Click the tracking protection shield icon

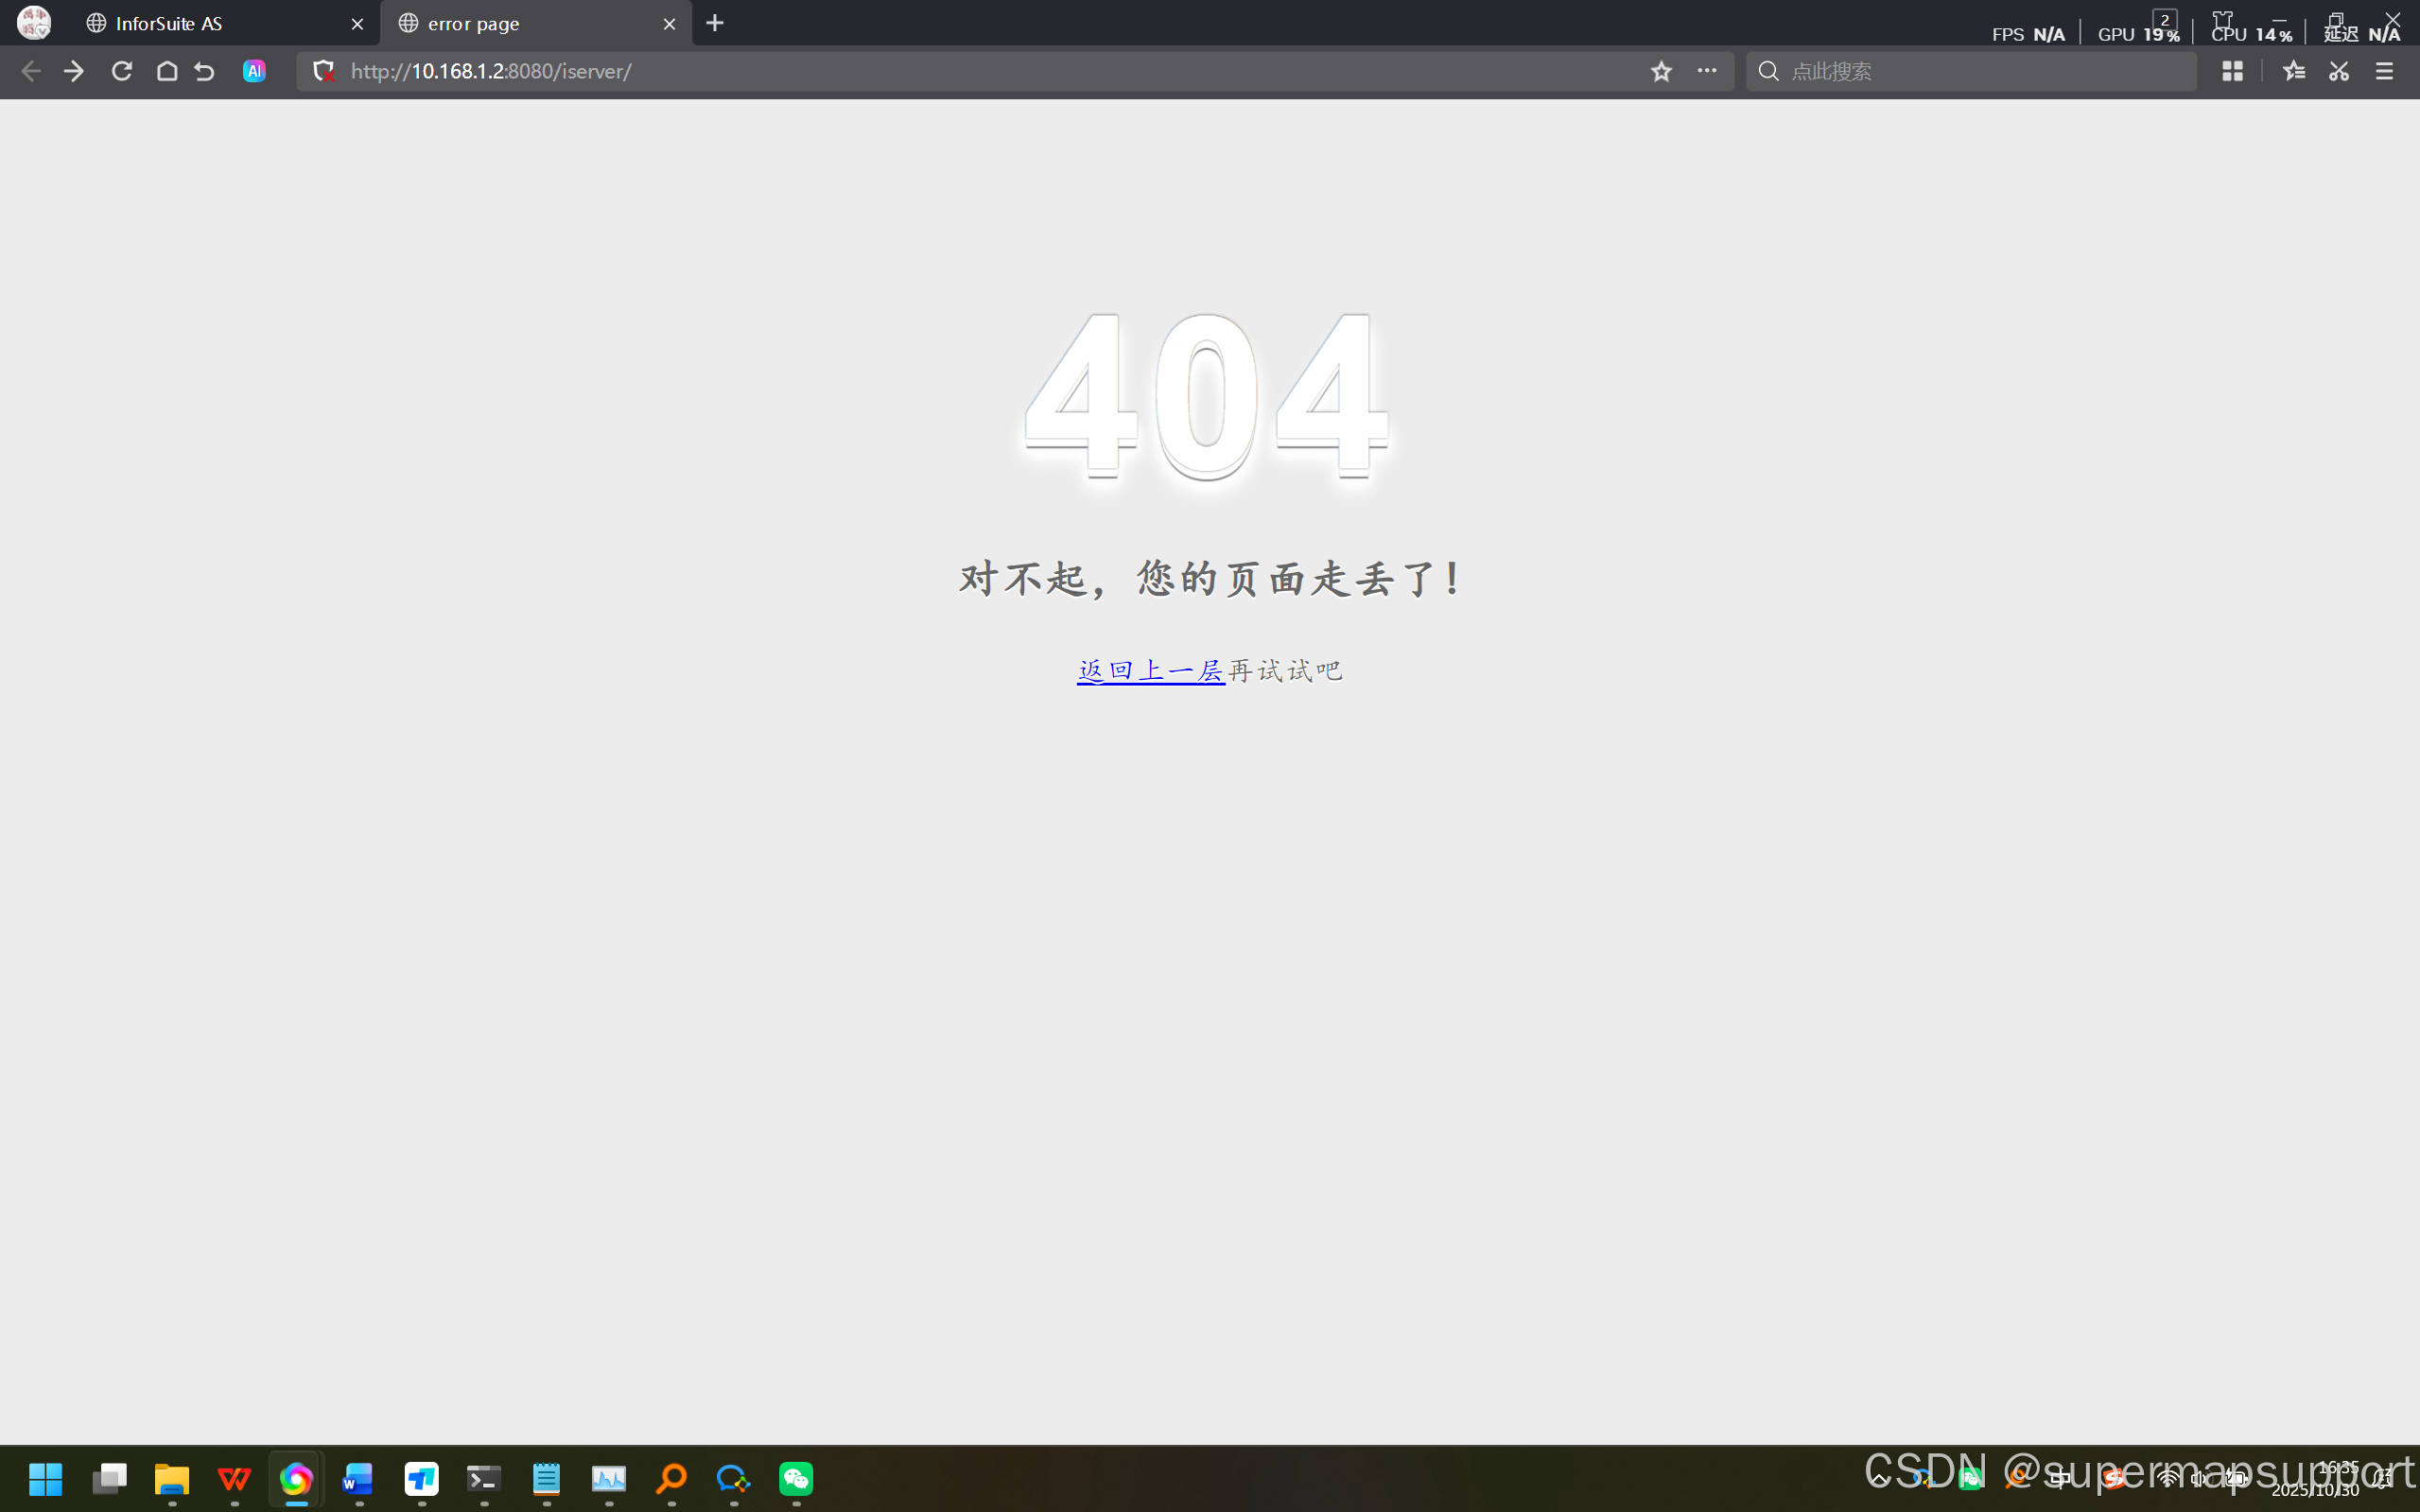(x=323, y=71)
